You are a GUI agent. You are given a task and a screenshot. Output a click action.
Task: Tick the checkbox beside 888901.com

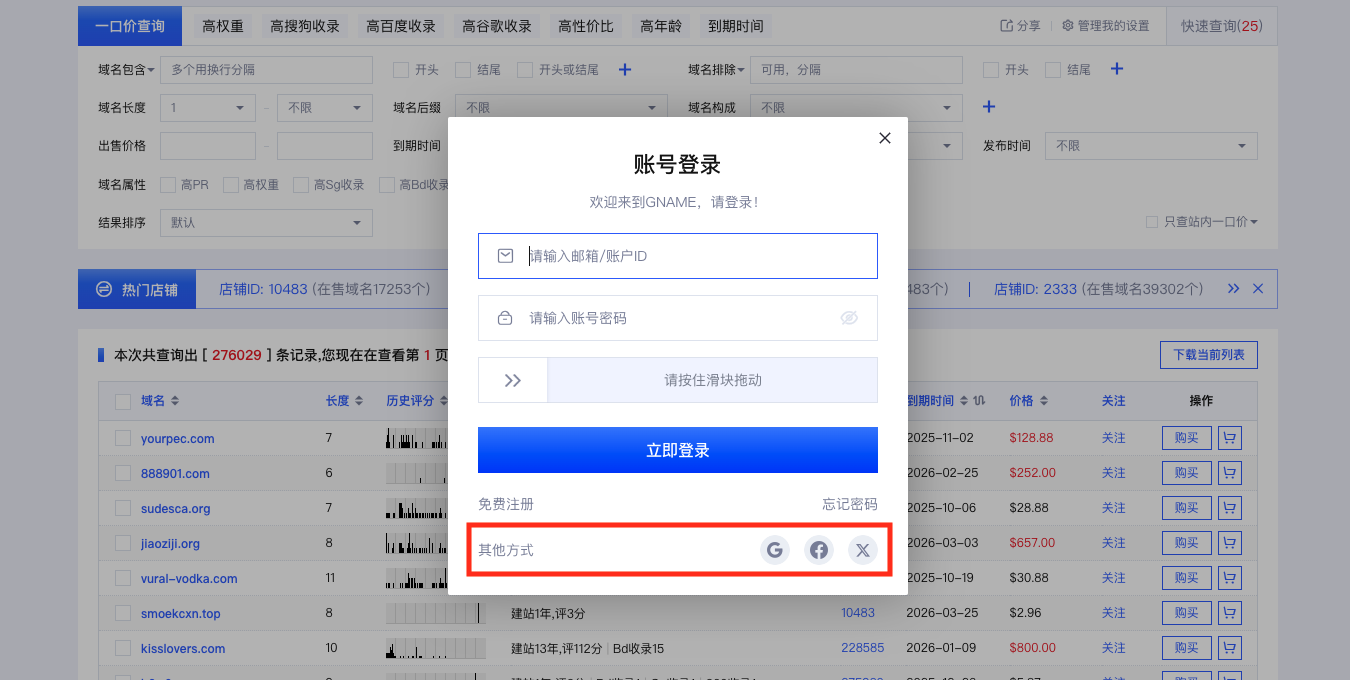[123, 473]
